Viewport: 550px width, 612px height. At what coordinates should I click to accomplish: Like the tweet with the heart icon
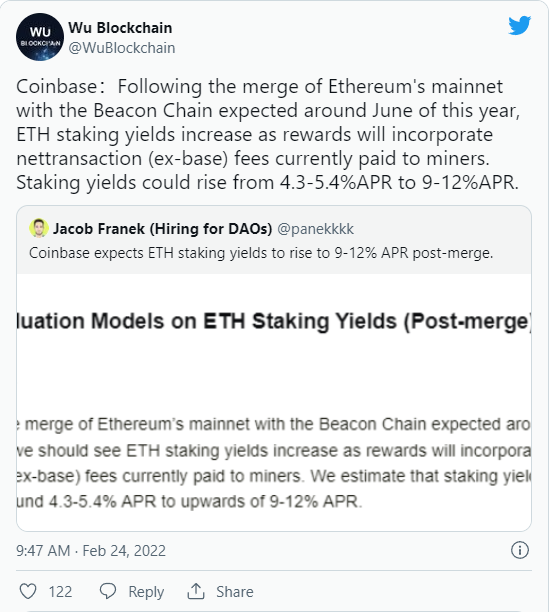[x=28, y=591]
